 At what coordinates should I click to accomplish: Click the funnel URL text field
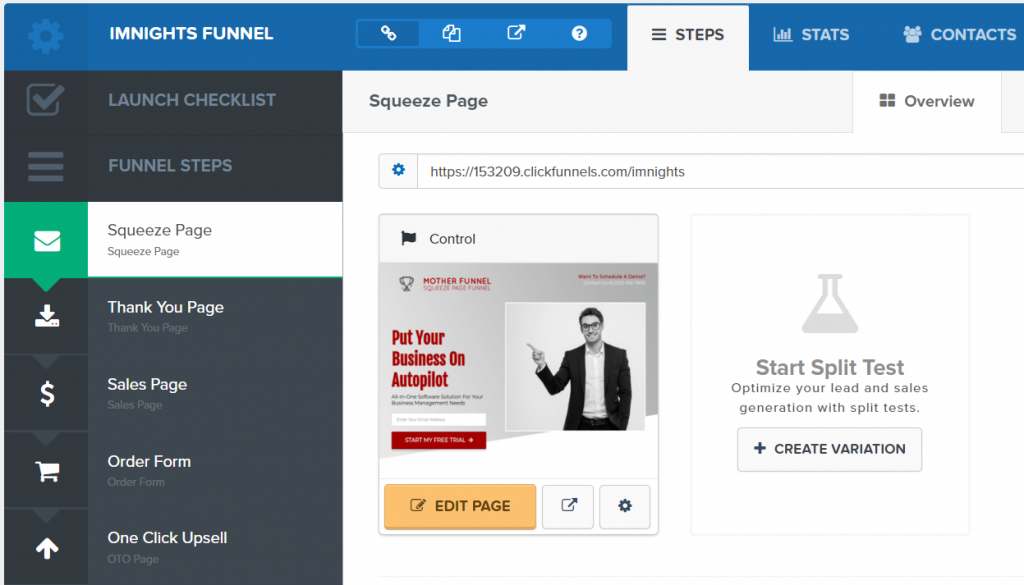[x=720, y=171]
